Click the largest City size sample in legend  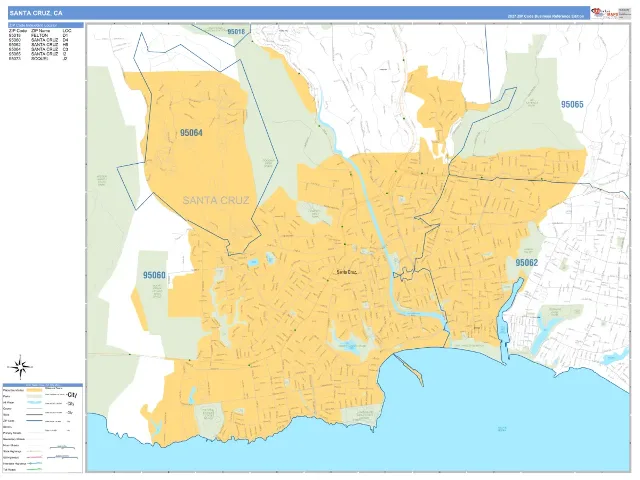click(x=72, y=395)
